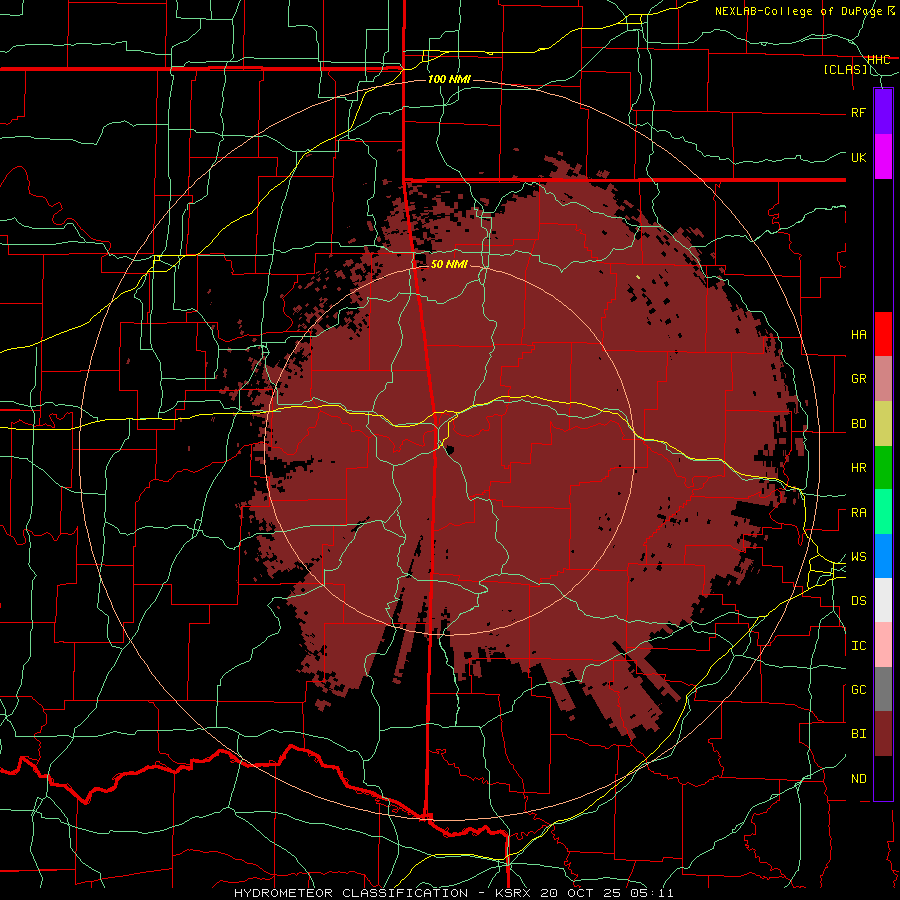Click the KSRX station identifier
Viewport: 900px width, 900px height.
coord(515,893)
